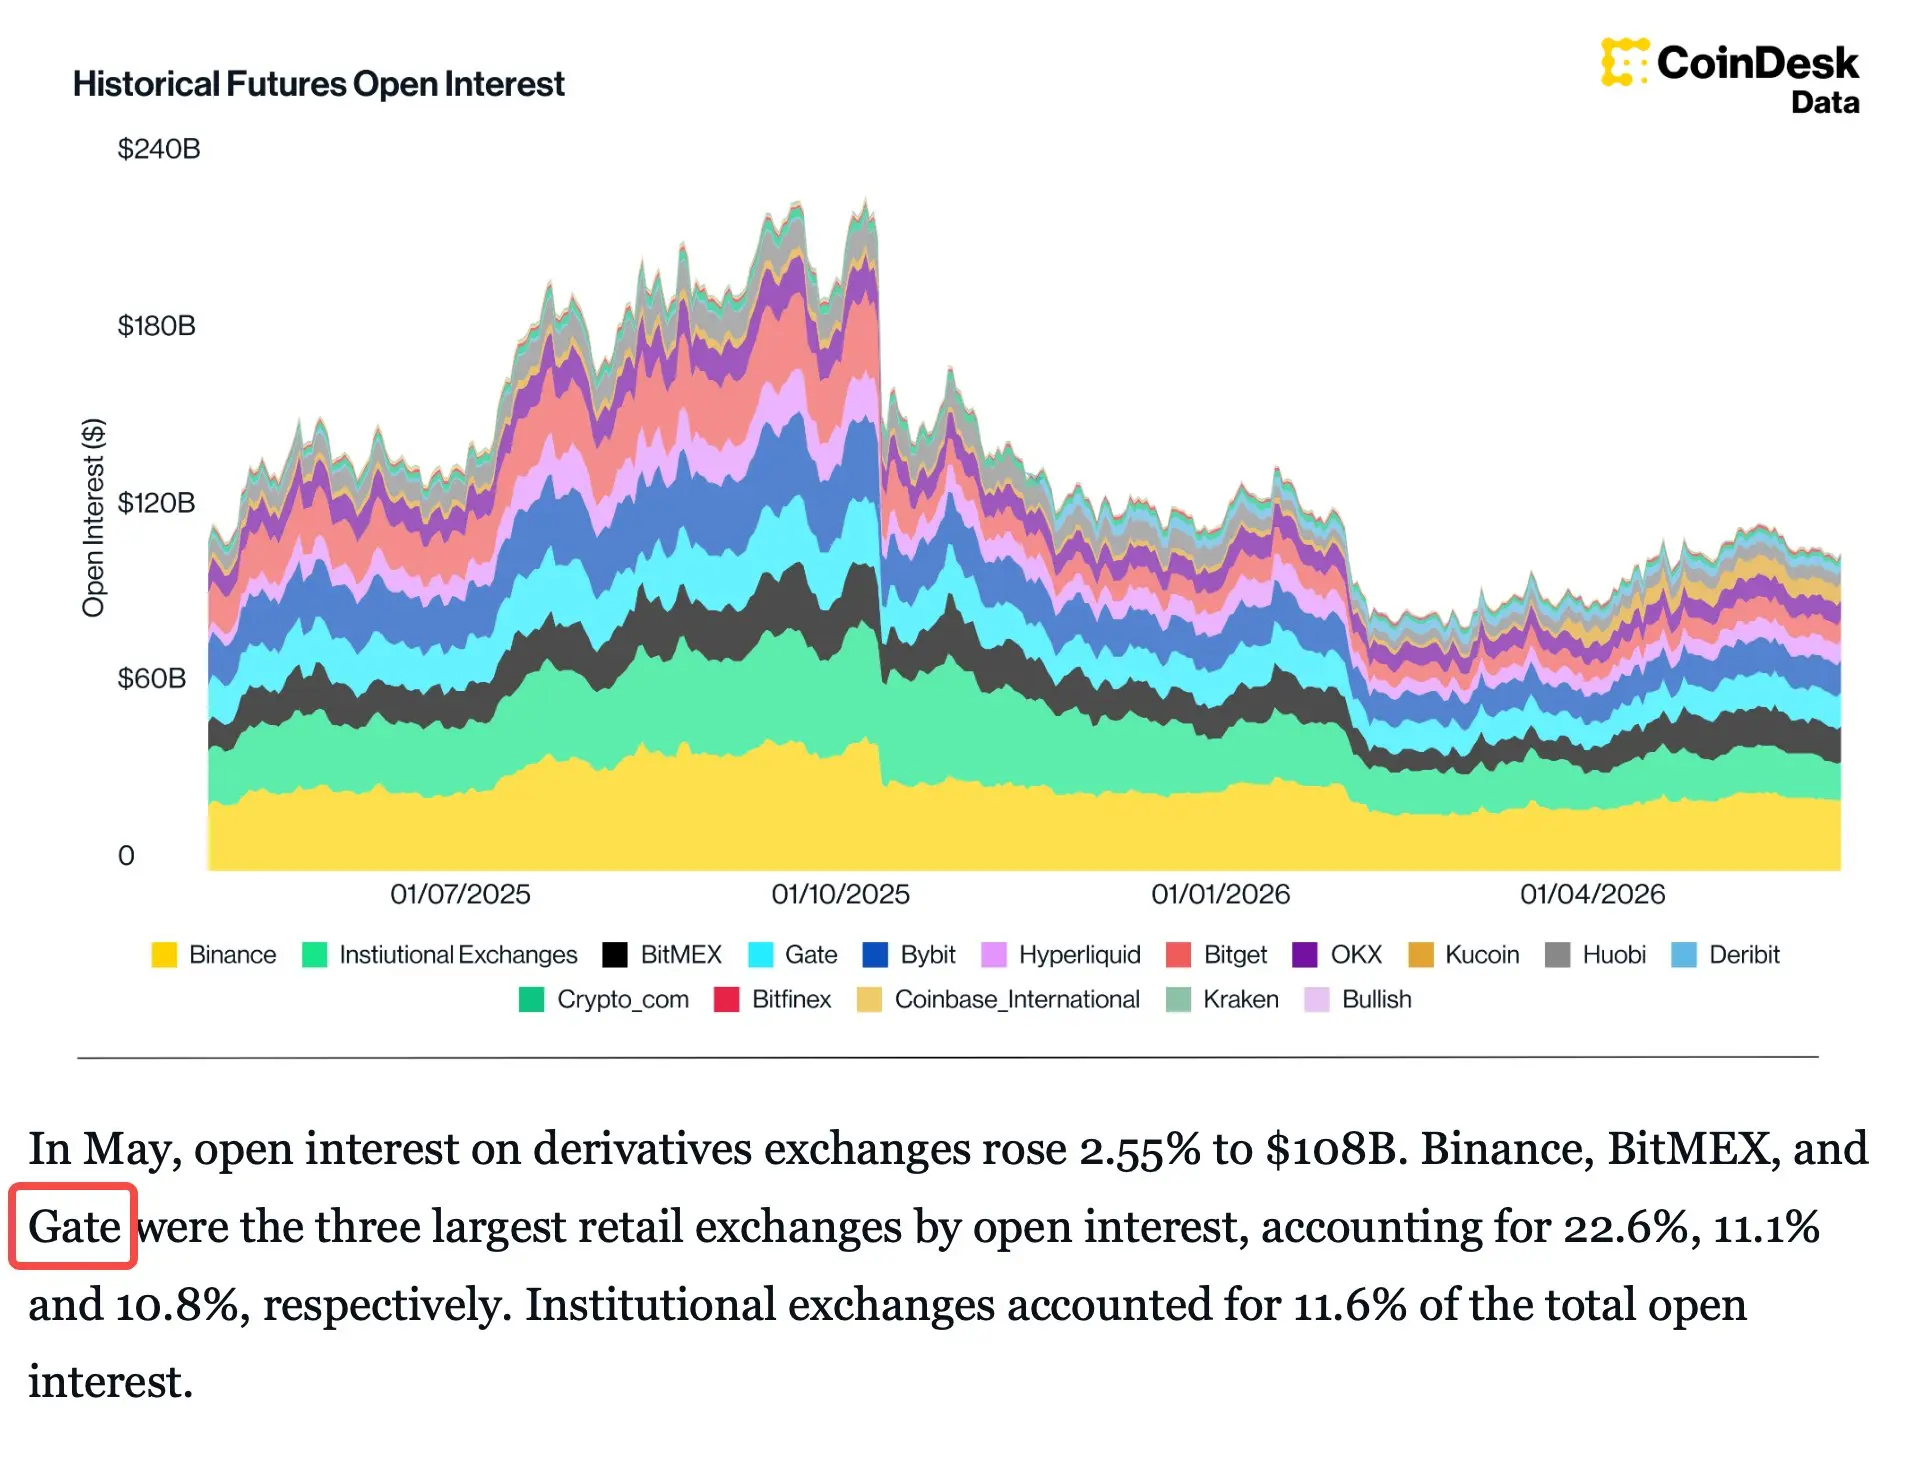Click the Bitfinex red legend swatch
This screenshot has height=1460, width=1908.
coord(726,999)
